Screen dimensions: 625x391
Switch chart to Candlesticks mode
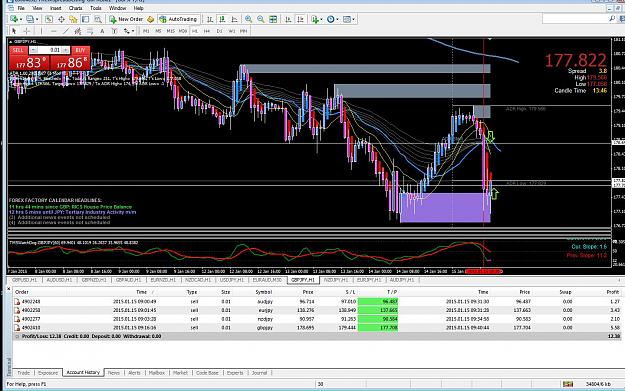pos(222,19)
